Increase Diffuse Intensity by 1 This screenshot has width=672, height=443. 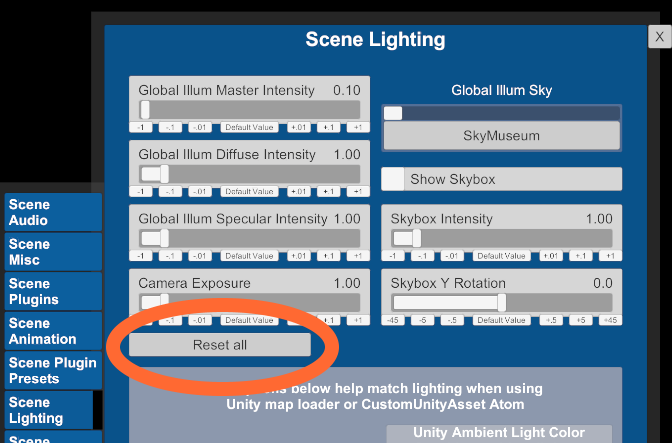358,192
